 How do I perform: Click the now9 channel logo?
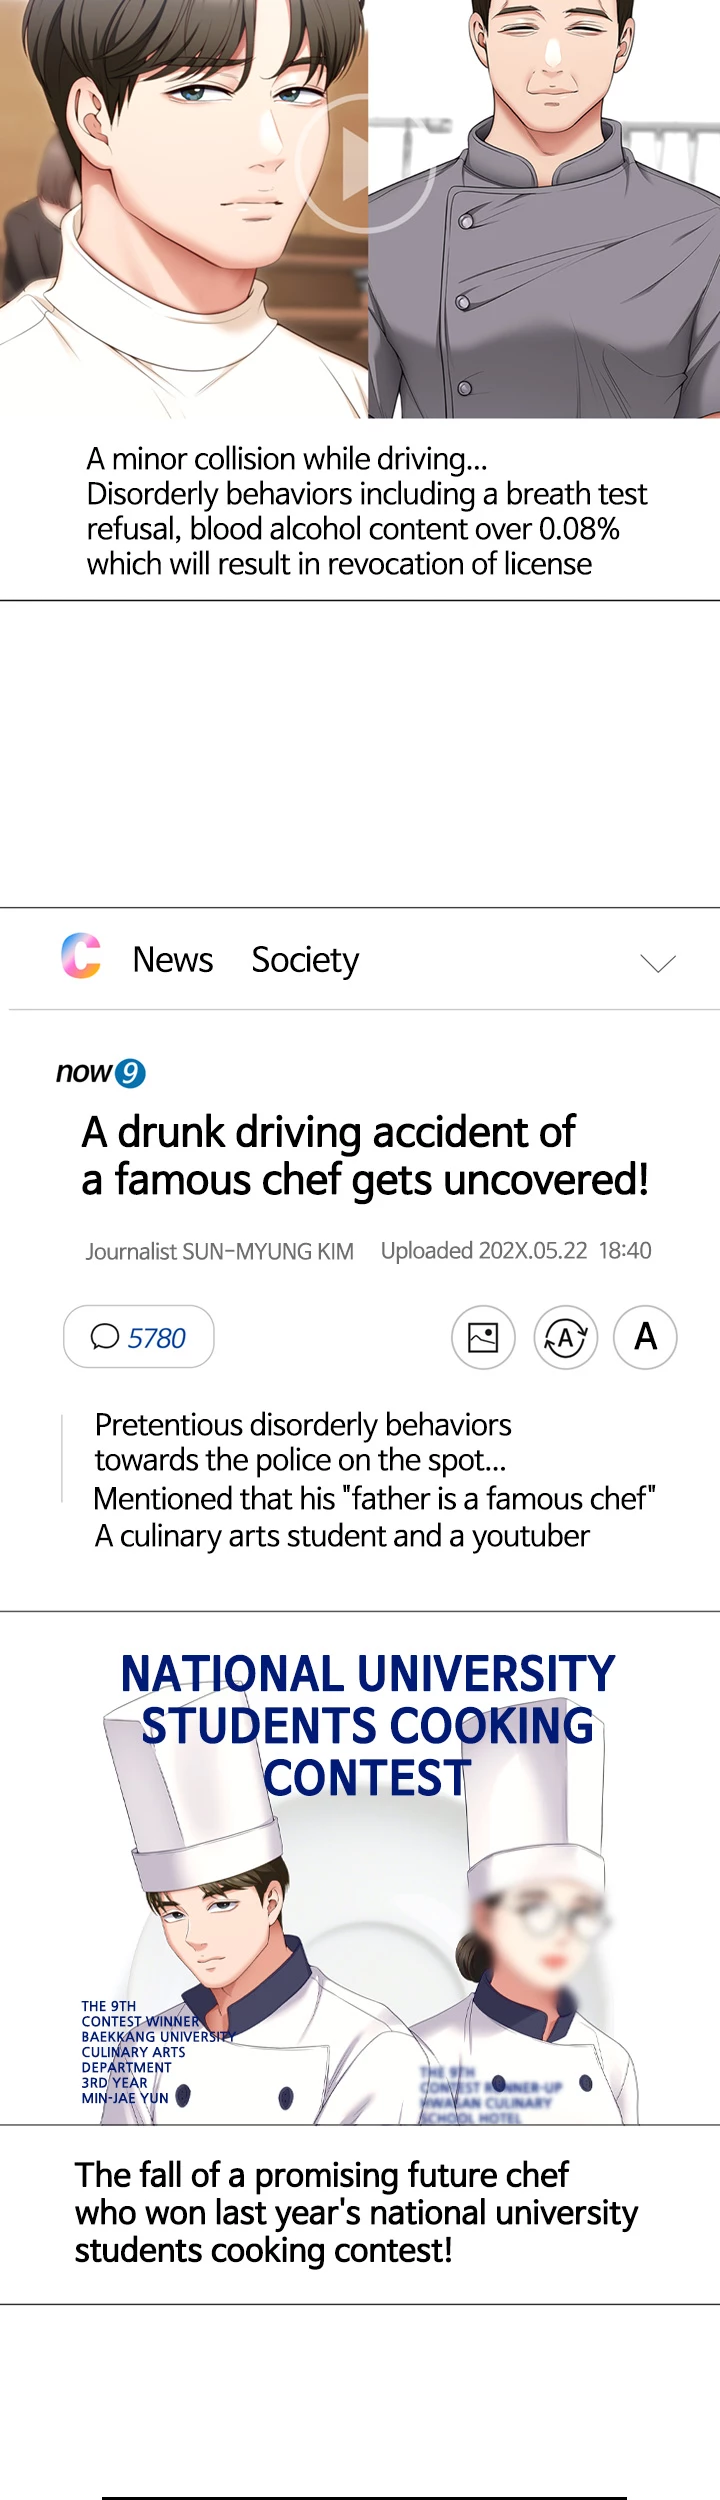pyautogui.click(x=100, y=1073)
